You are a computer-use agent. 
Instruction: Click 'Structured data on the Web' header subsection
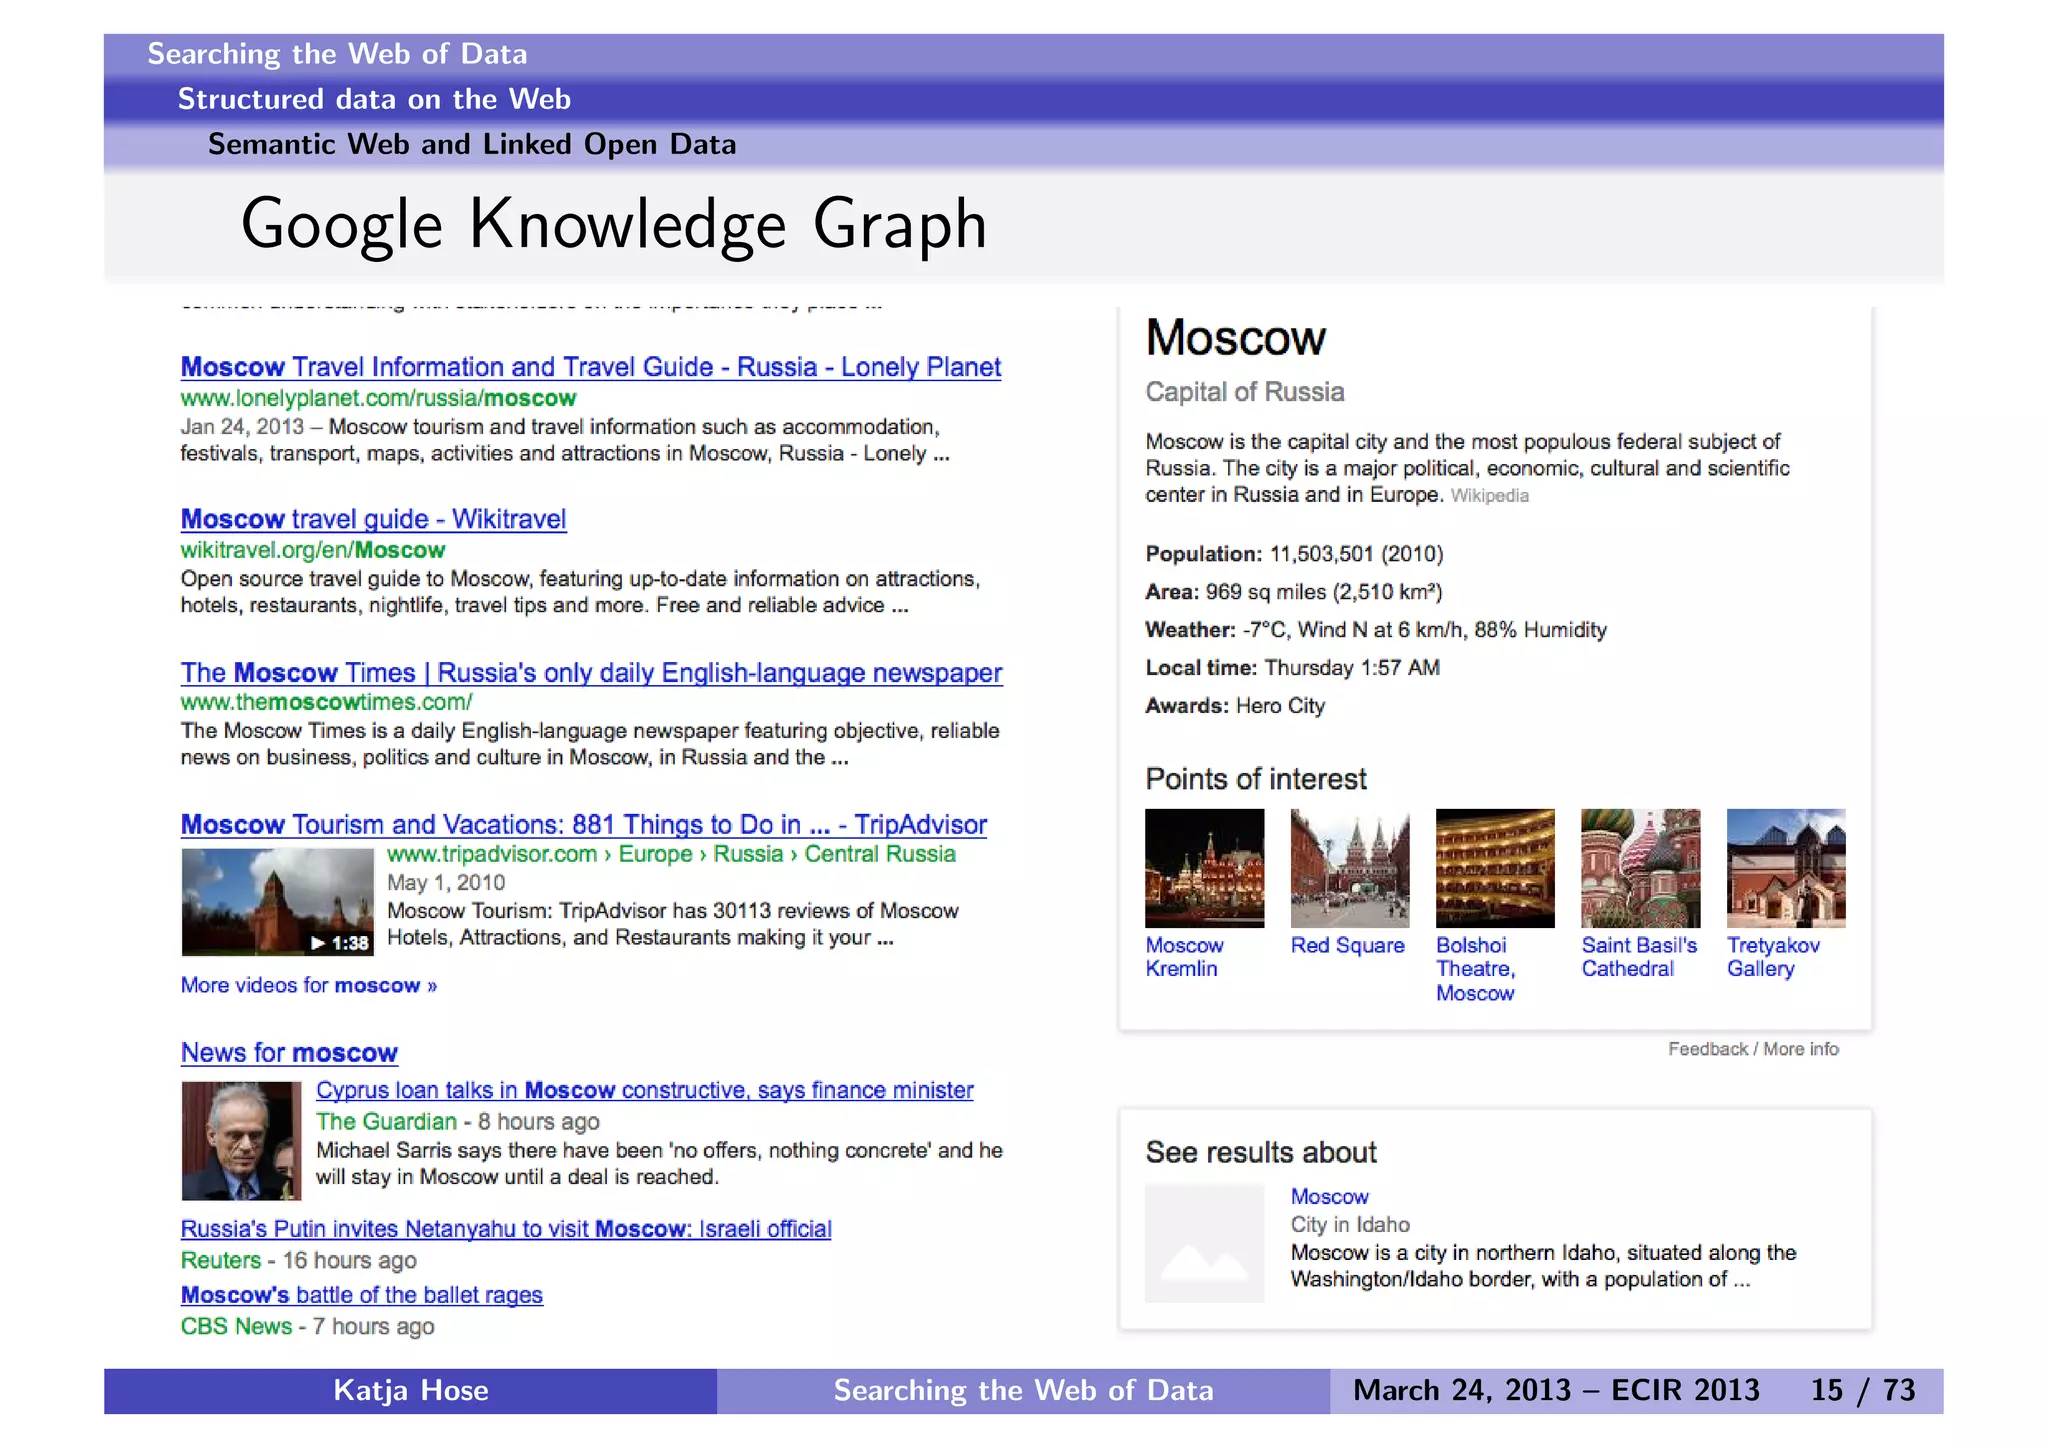(x=374, y=99)
